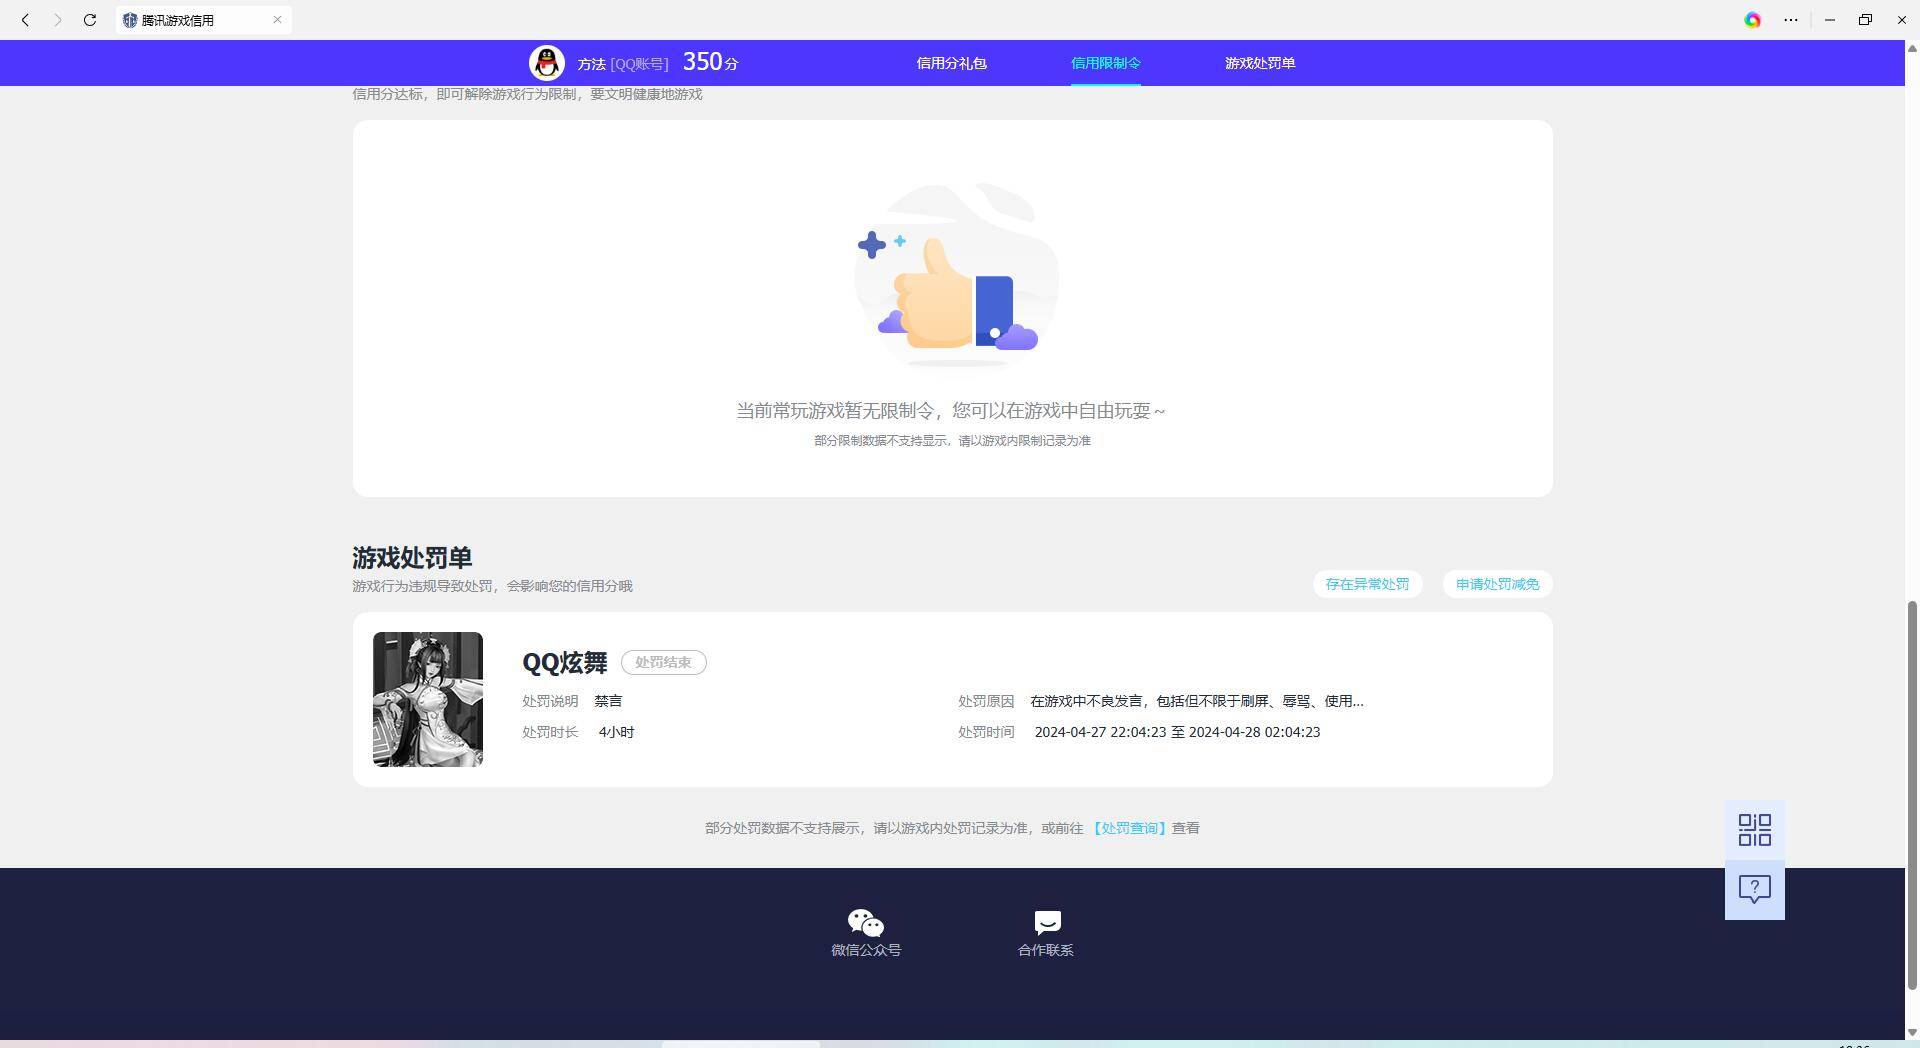
Task: Open the browser ellipsis settings menu
Action: (1791, 19)
